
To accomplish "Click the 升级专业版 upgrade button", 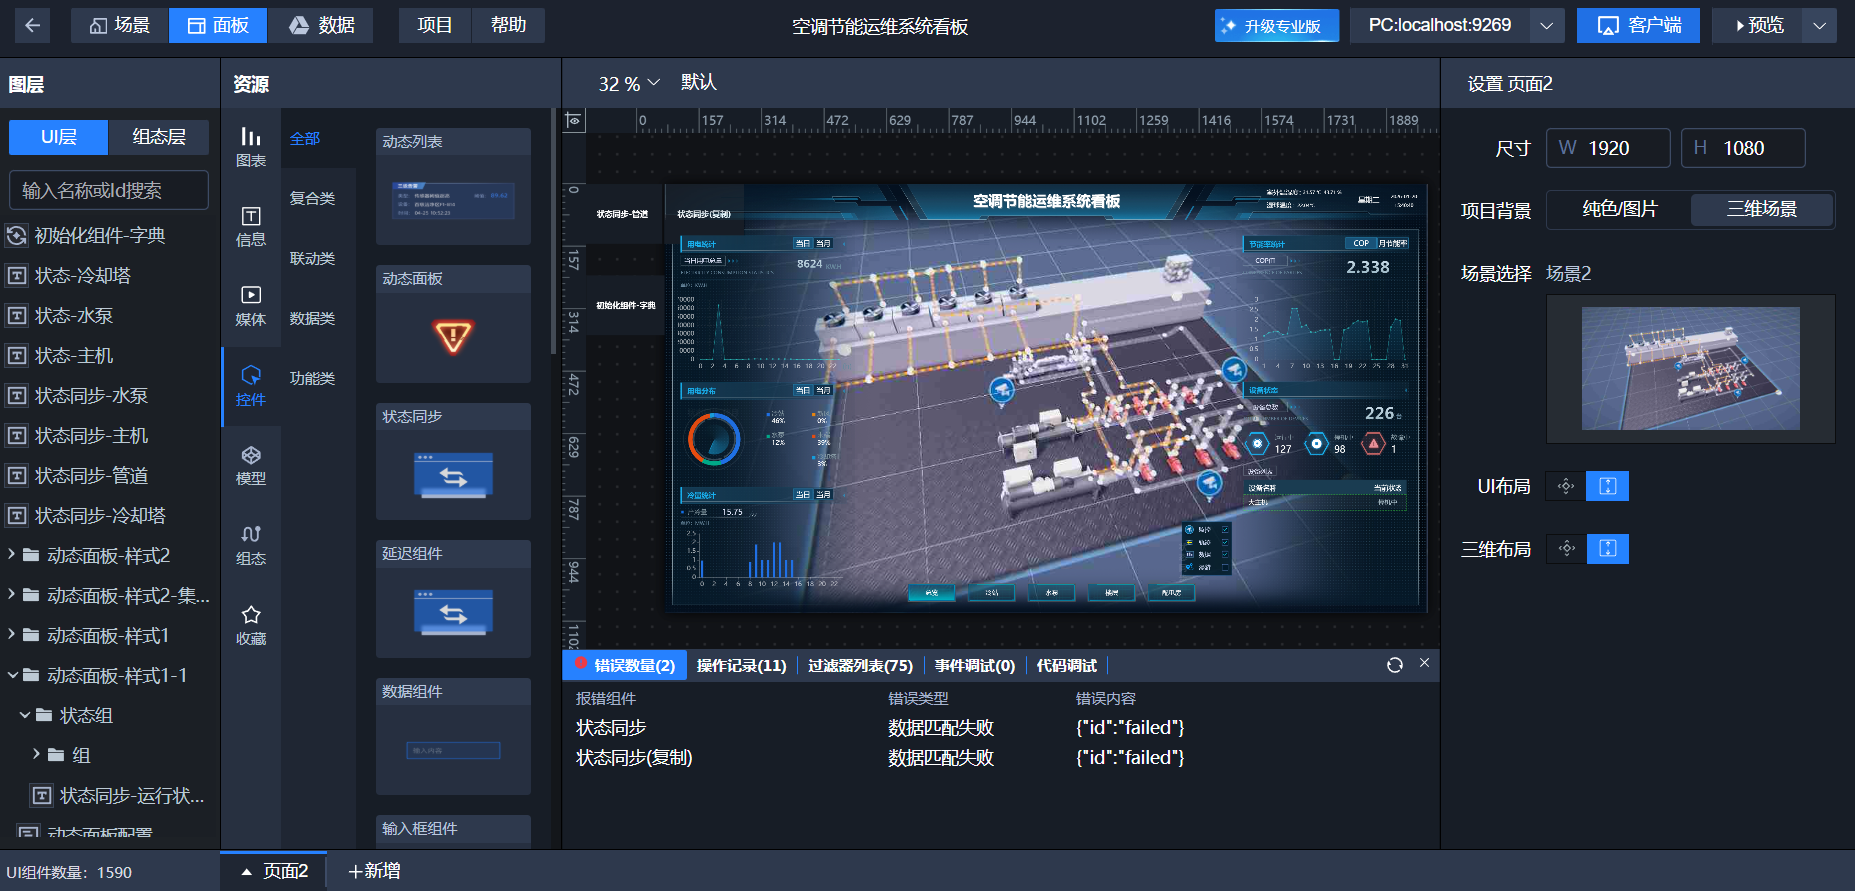I will click(x=1276, y=26).
